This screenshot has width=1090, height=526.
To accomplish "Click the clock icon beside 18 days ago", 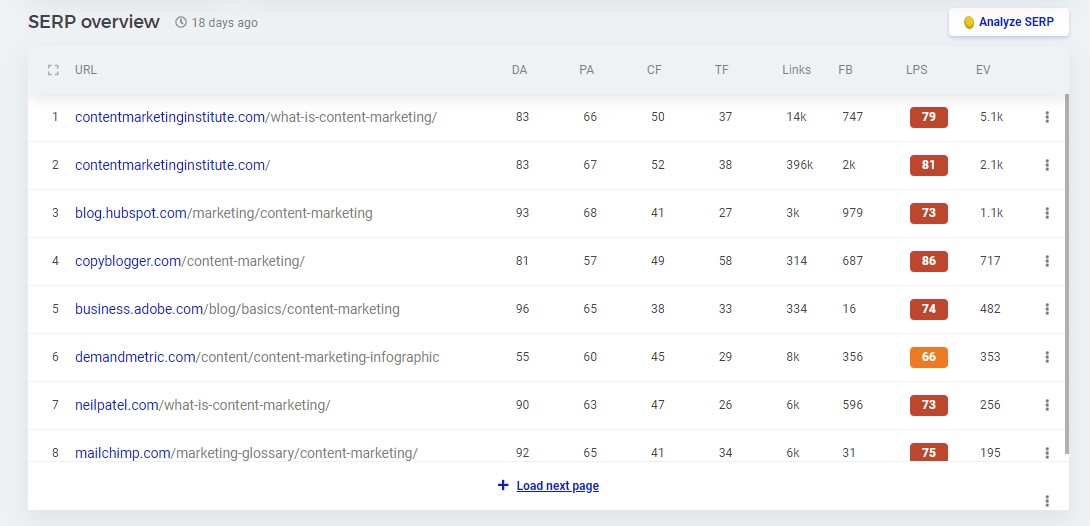I will pyautogui.click(x=181, y=22).
